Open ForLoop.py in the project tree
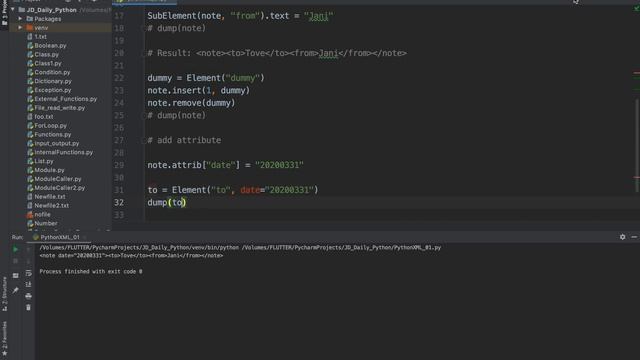 47,126
